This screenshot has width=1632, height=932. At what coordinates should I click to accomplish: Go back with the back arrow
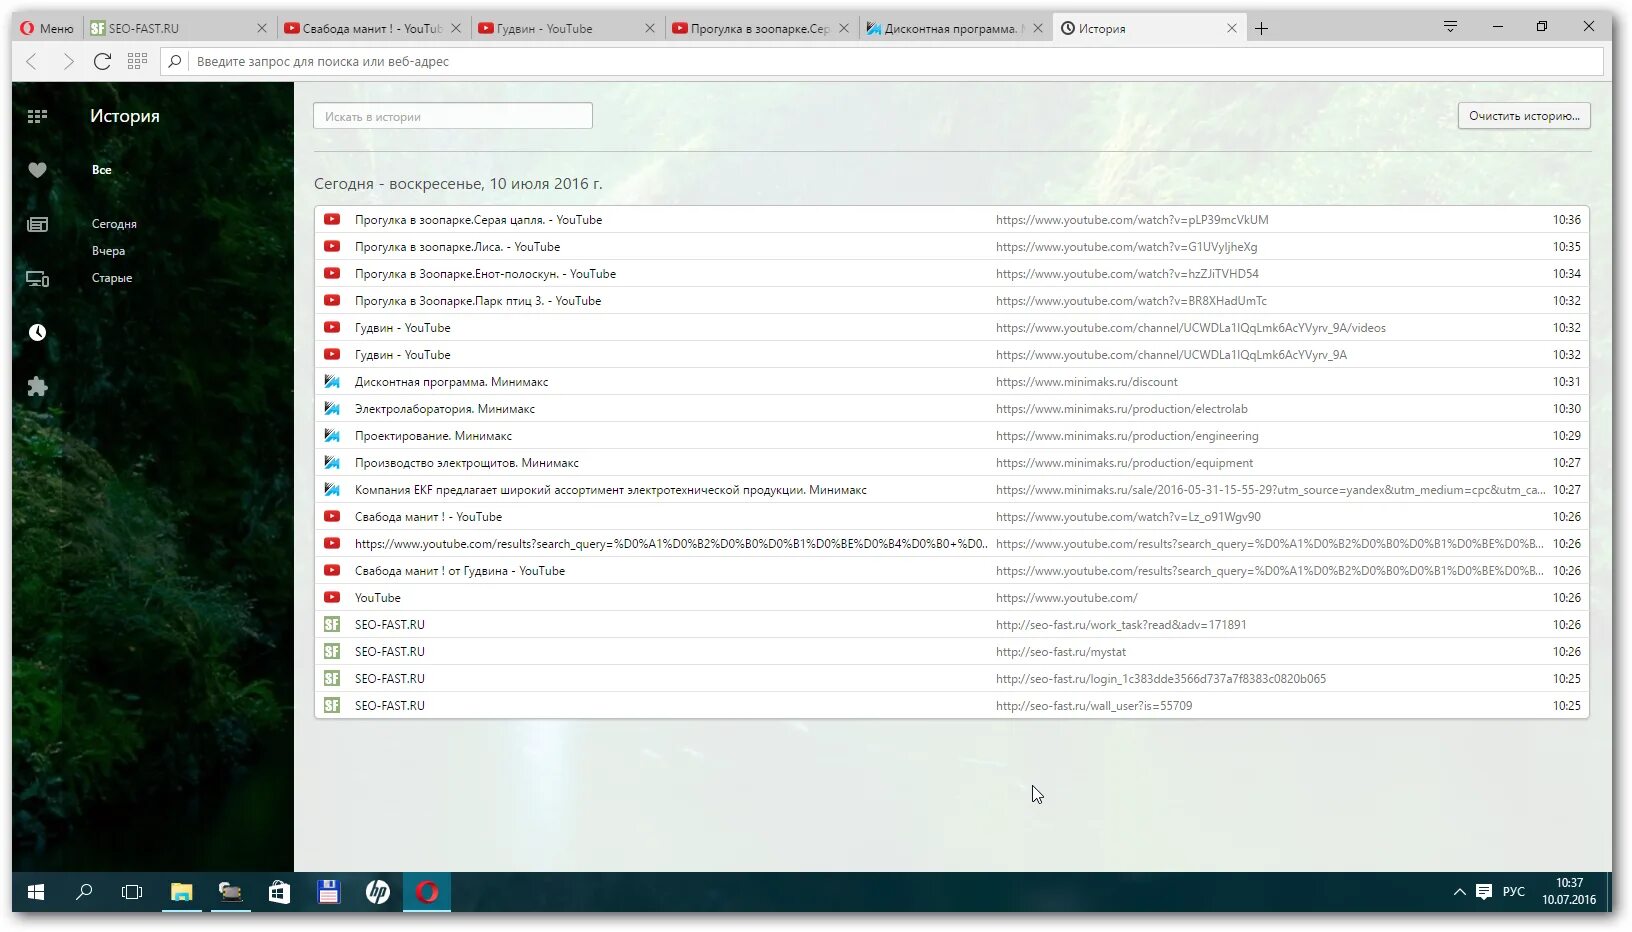click(32, 61)
